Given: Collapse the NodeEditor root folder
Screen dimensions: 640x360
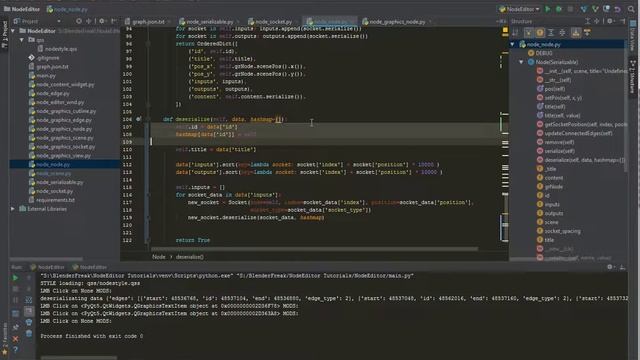Looking at the screenshot, I should tap(13, 31).
